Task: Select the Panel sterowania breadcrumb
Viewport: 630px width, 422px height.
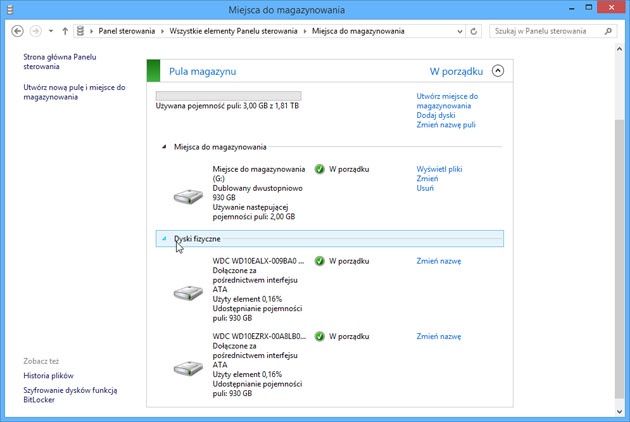Action: (127, 31)
